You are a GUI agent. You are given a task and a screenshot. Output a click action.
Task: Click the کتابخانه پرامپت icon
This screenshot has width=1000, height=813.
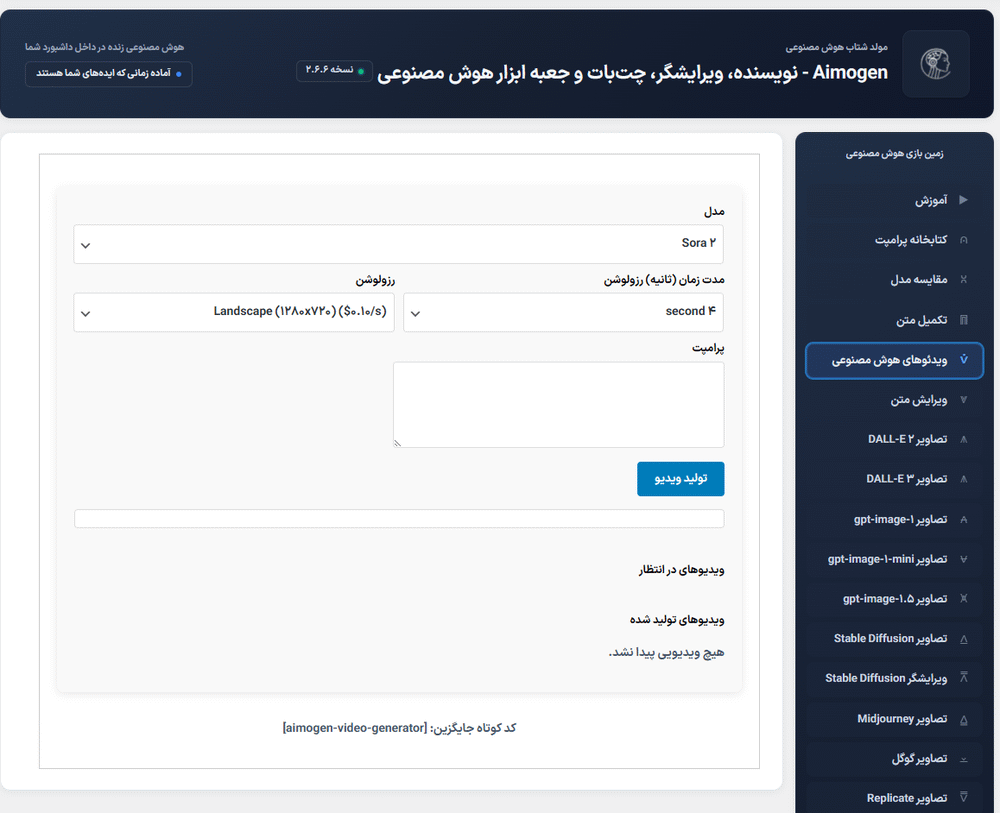tap(965, 239)
